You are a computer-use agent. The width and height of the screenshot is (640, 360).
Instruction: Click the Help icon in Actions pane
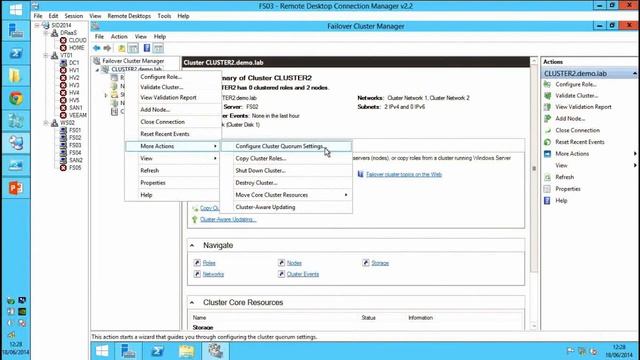[547, 200]
